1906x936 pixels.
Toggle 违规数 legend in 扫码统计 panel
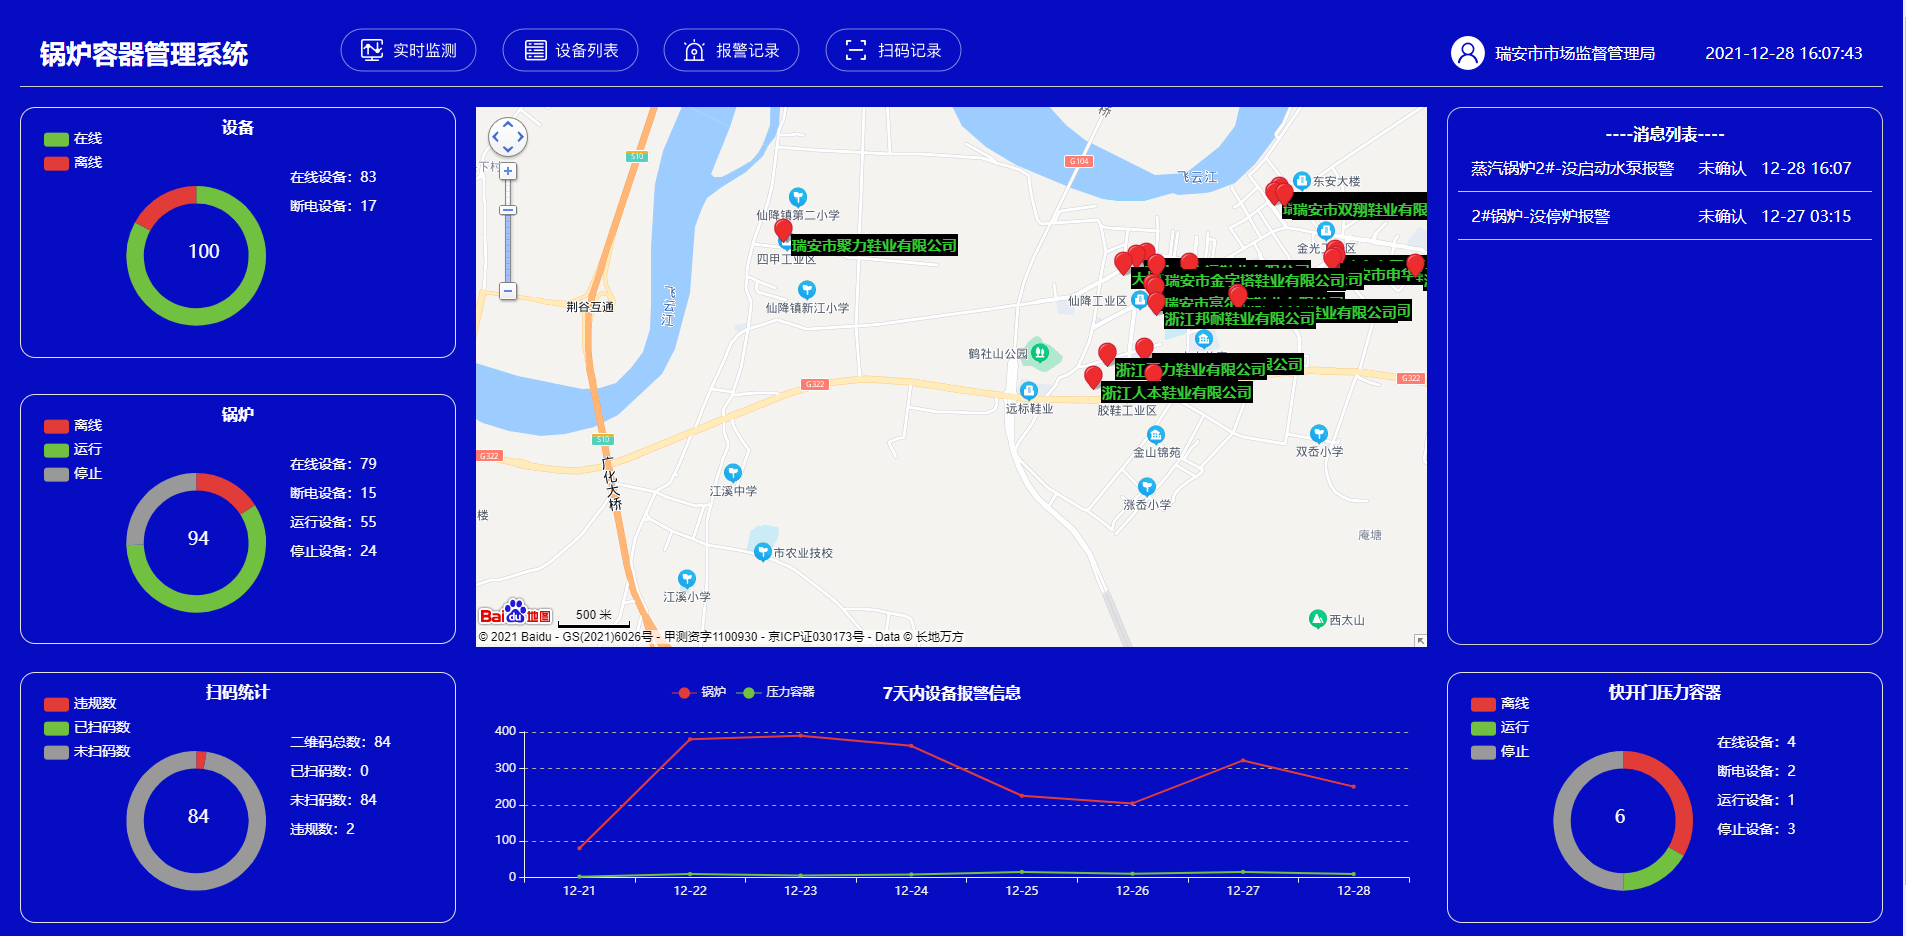tap(80, 704)
